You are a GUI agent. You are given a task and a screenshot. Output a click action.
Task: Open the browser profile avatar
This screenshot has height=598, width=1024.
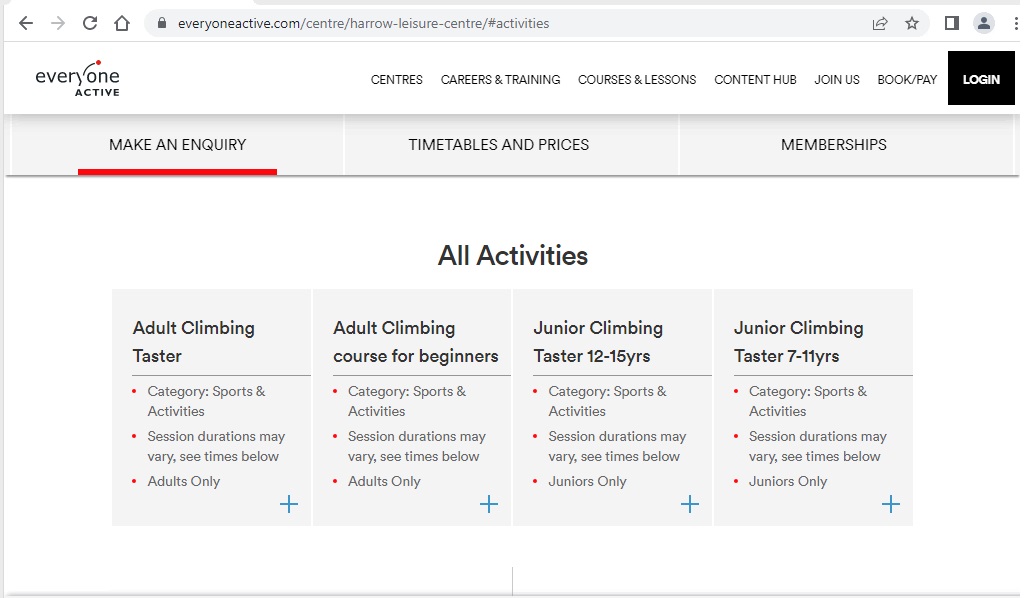[984, 24]
